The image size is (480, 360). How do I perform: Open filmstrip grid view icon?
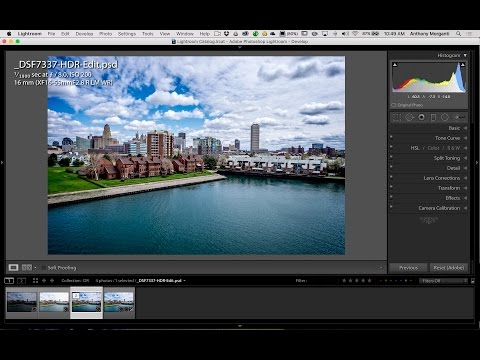click(35, 281)
